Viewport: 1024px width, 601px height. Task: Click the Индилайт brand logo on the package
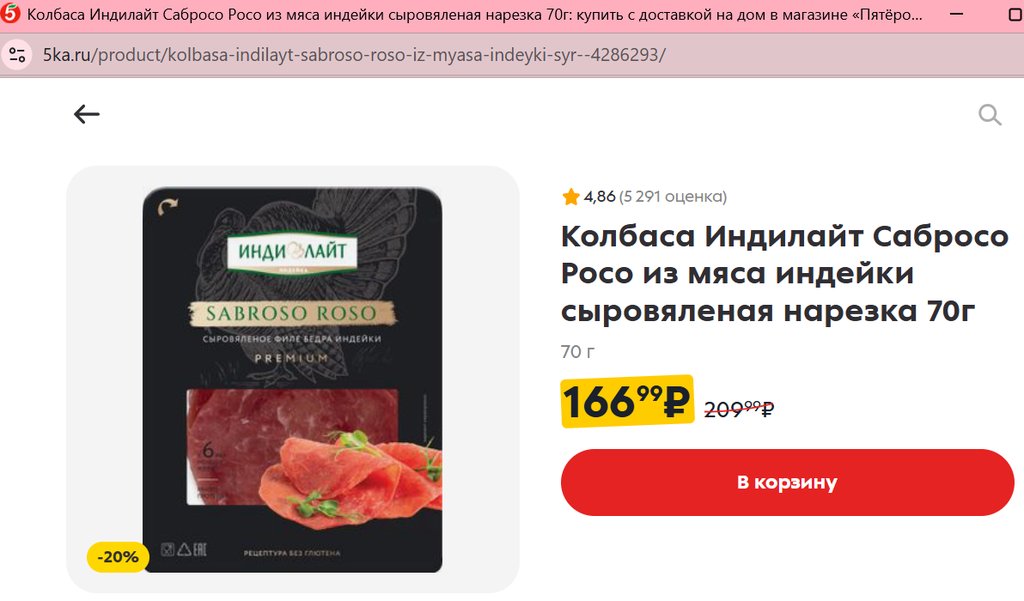tap(292, 252)
